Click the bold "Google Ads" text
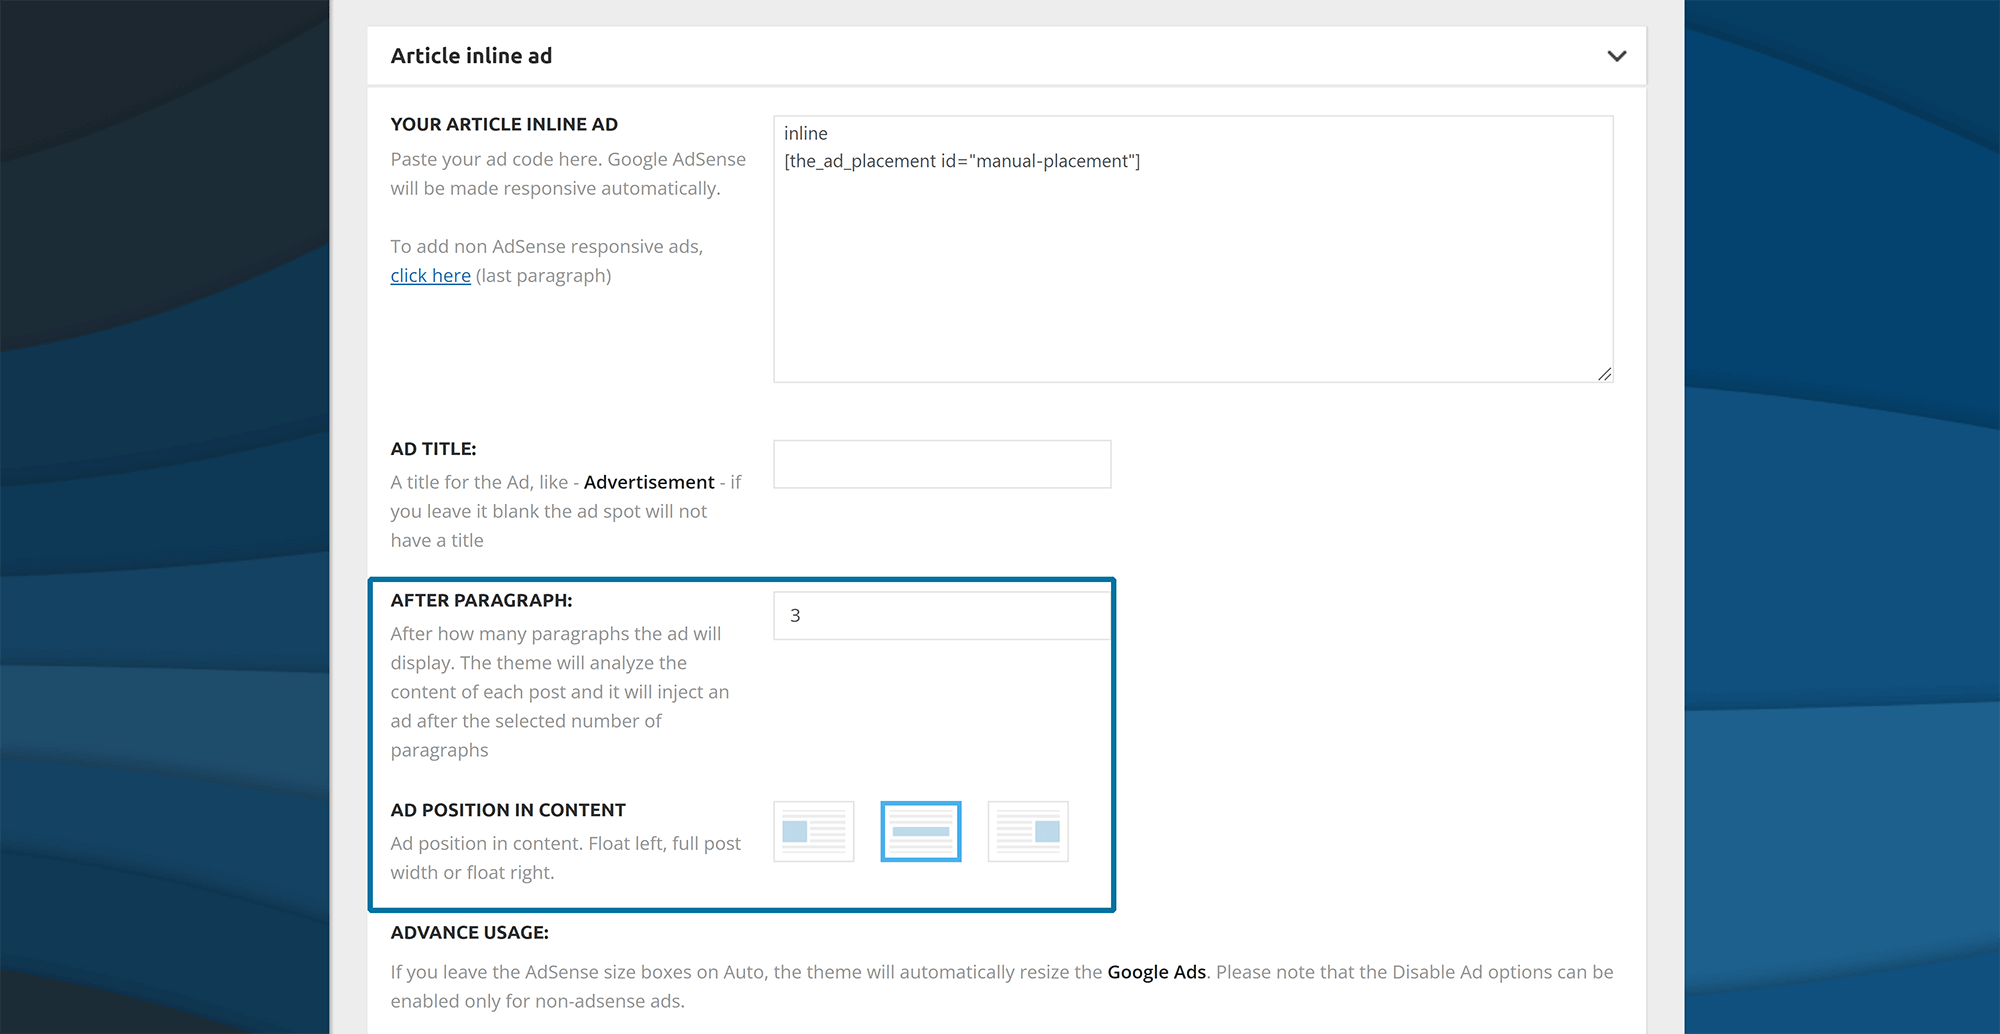 click(x=1156, y=972)
